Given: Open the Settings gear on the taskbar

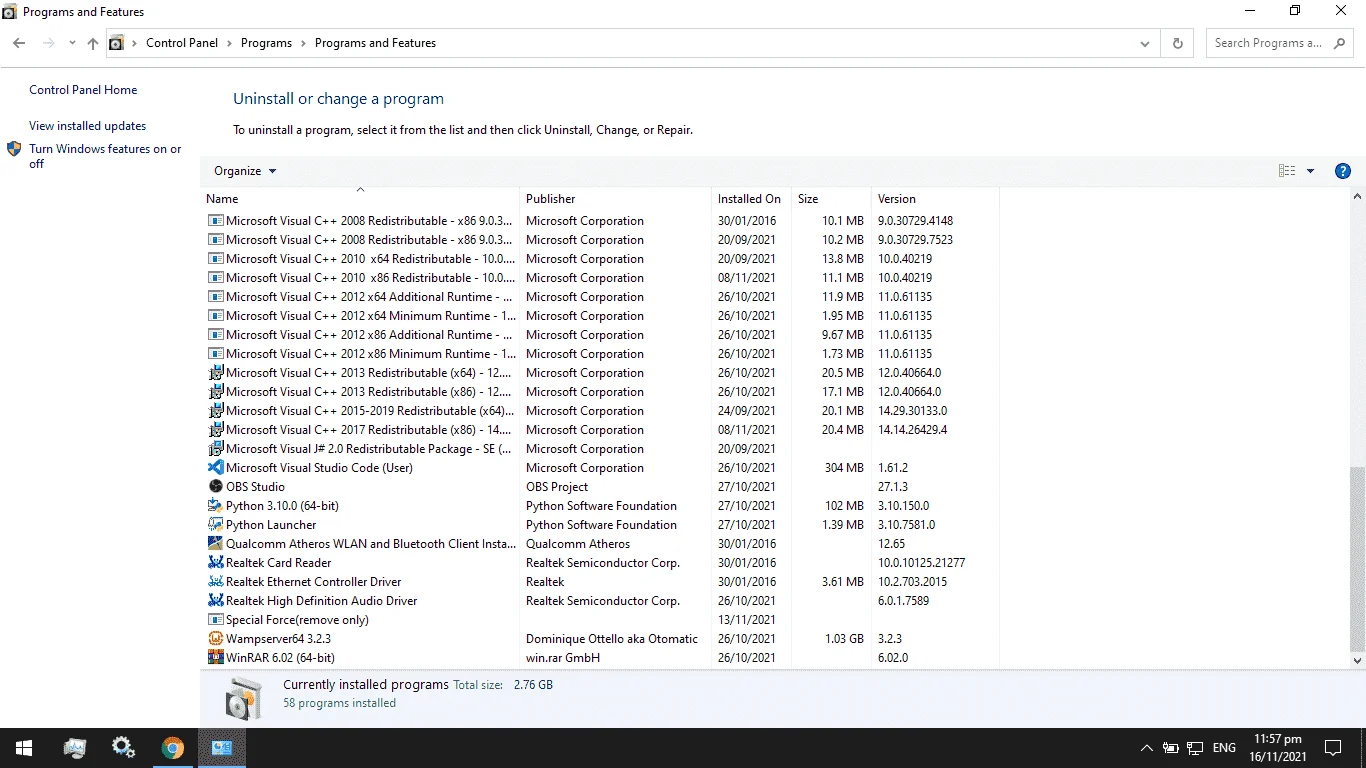Looking at the screenshot, I should [x=123, y=748].
